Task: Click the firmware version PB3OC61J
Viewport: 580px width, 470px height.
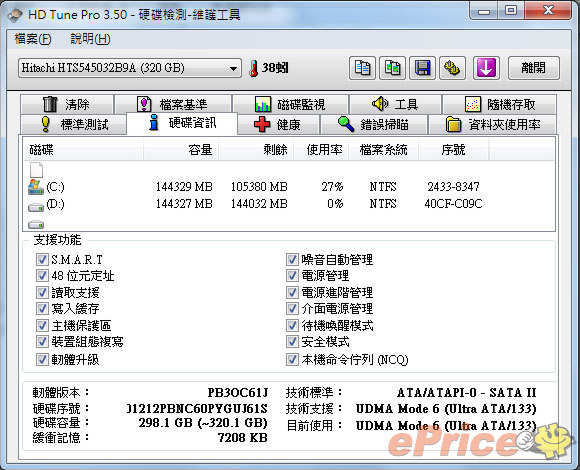Action: 237,392
